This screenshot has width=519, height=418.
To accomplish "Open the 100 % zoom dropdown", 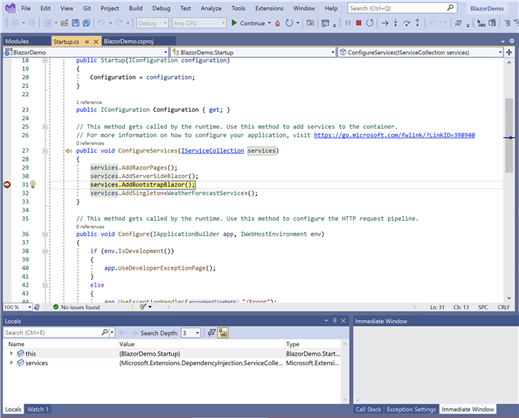I will (x=18, y=307).
